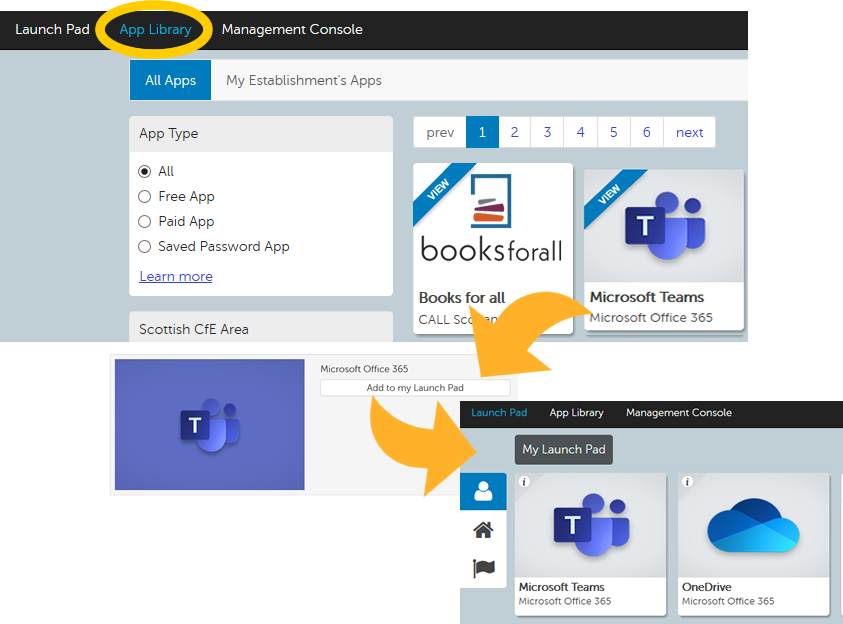
Task: Select the Free App radio option
Action: pos(145,197)
